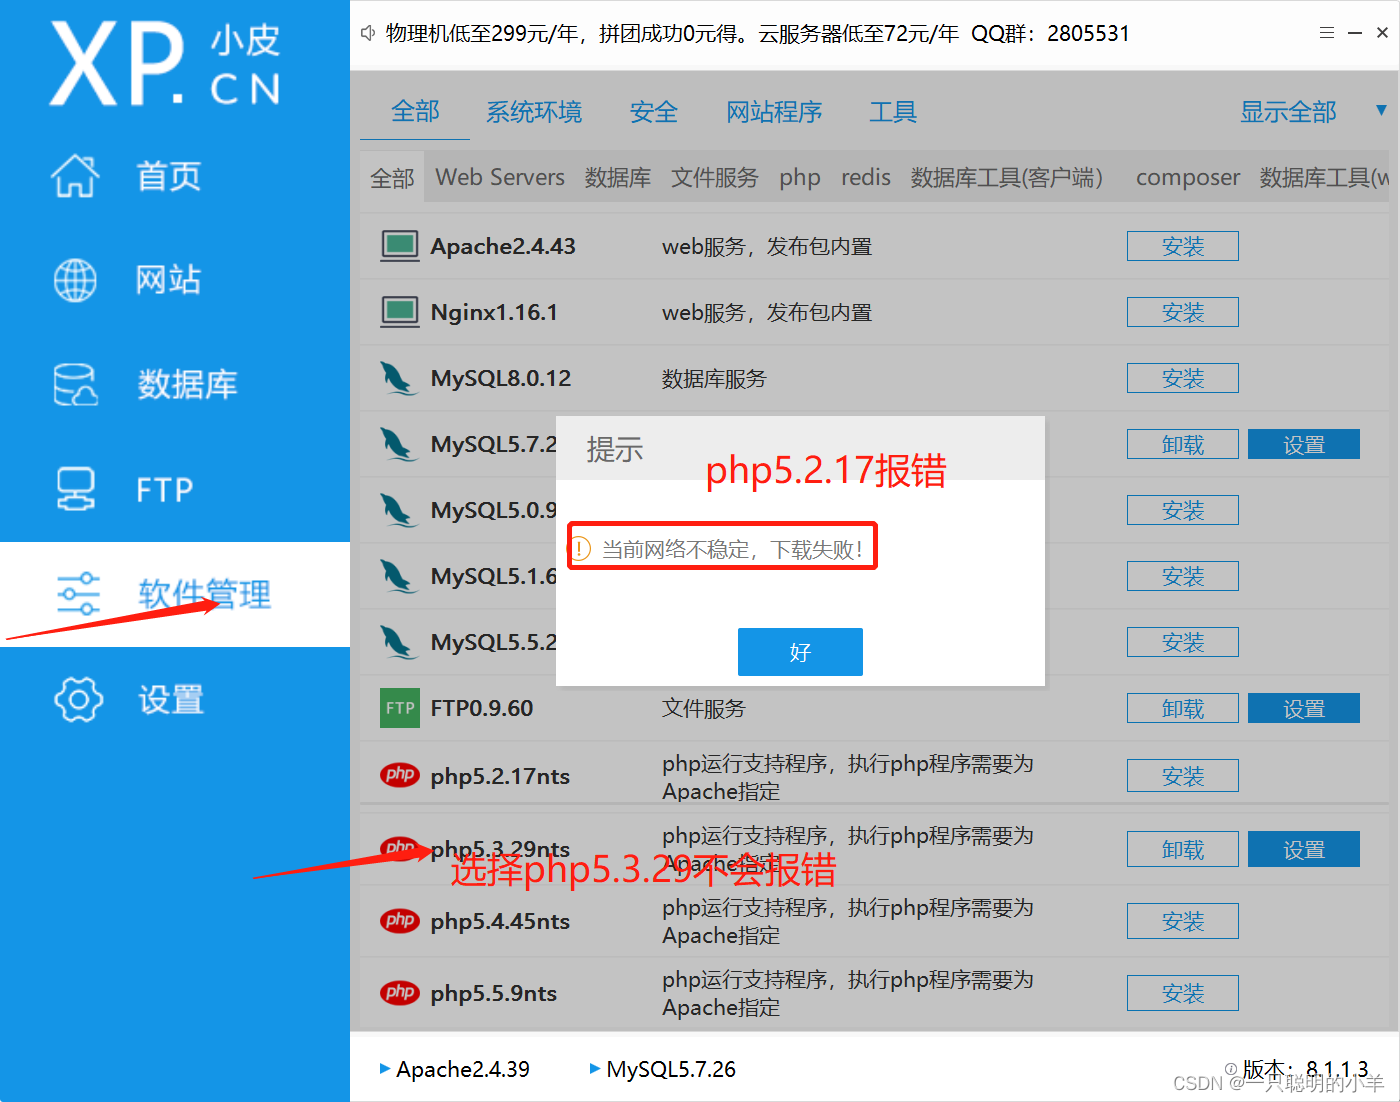Image resolution: width=1400 pixels, height=1102 pixels.
Task: Install MySQL5.5.2 via 安装 button
Action: tap(1183, 642)
